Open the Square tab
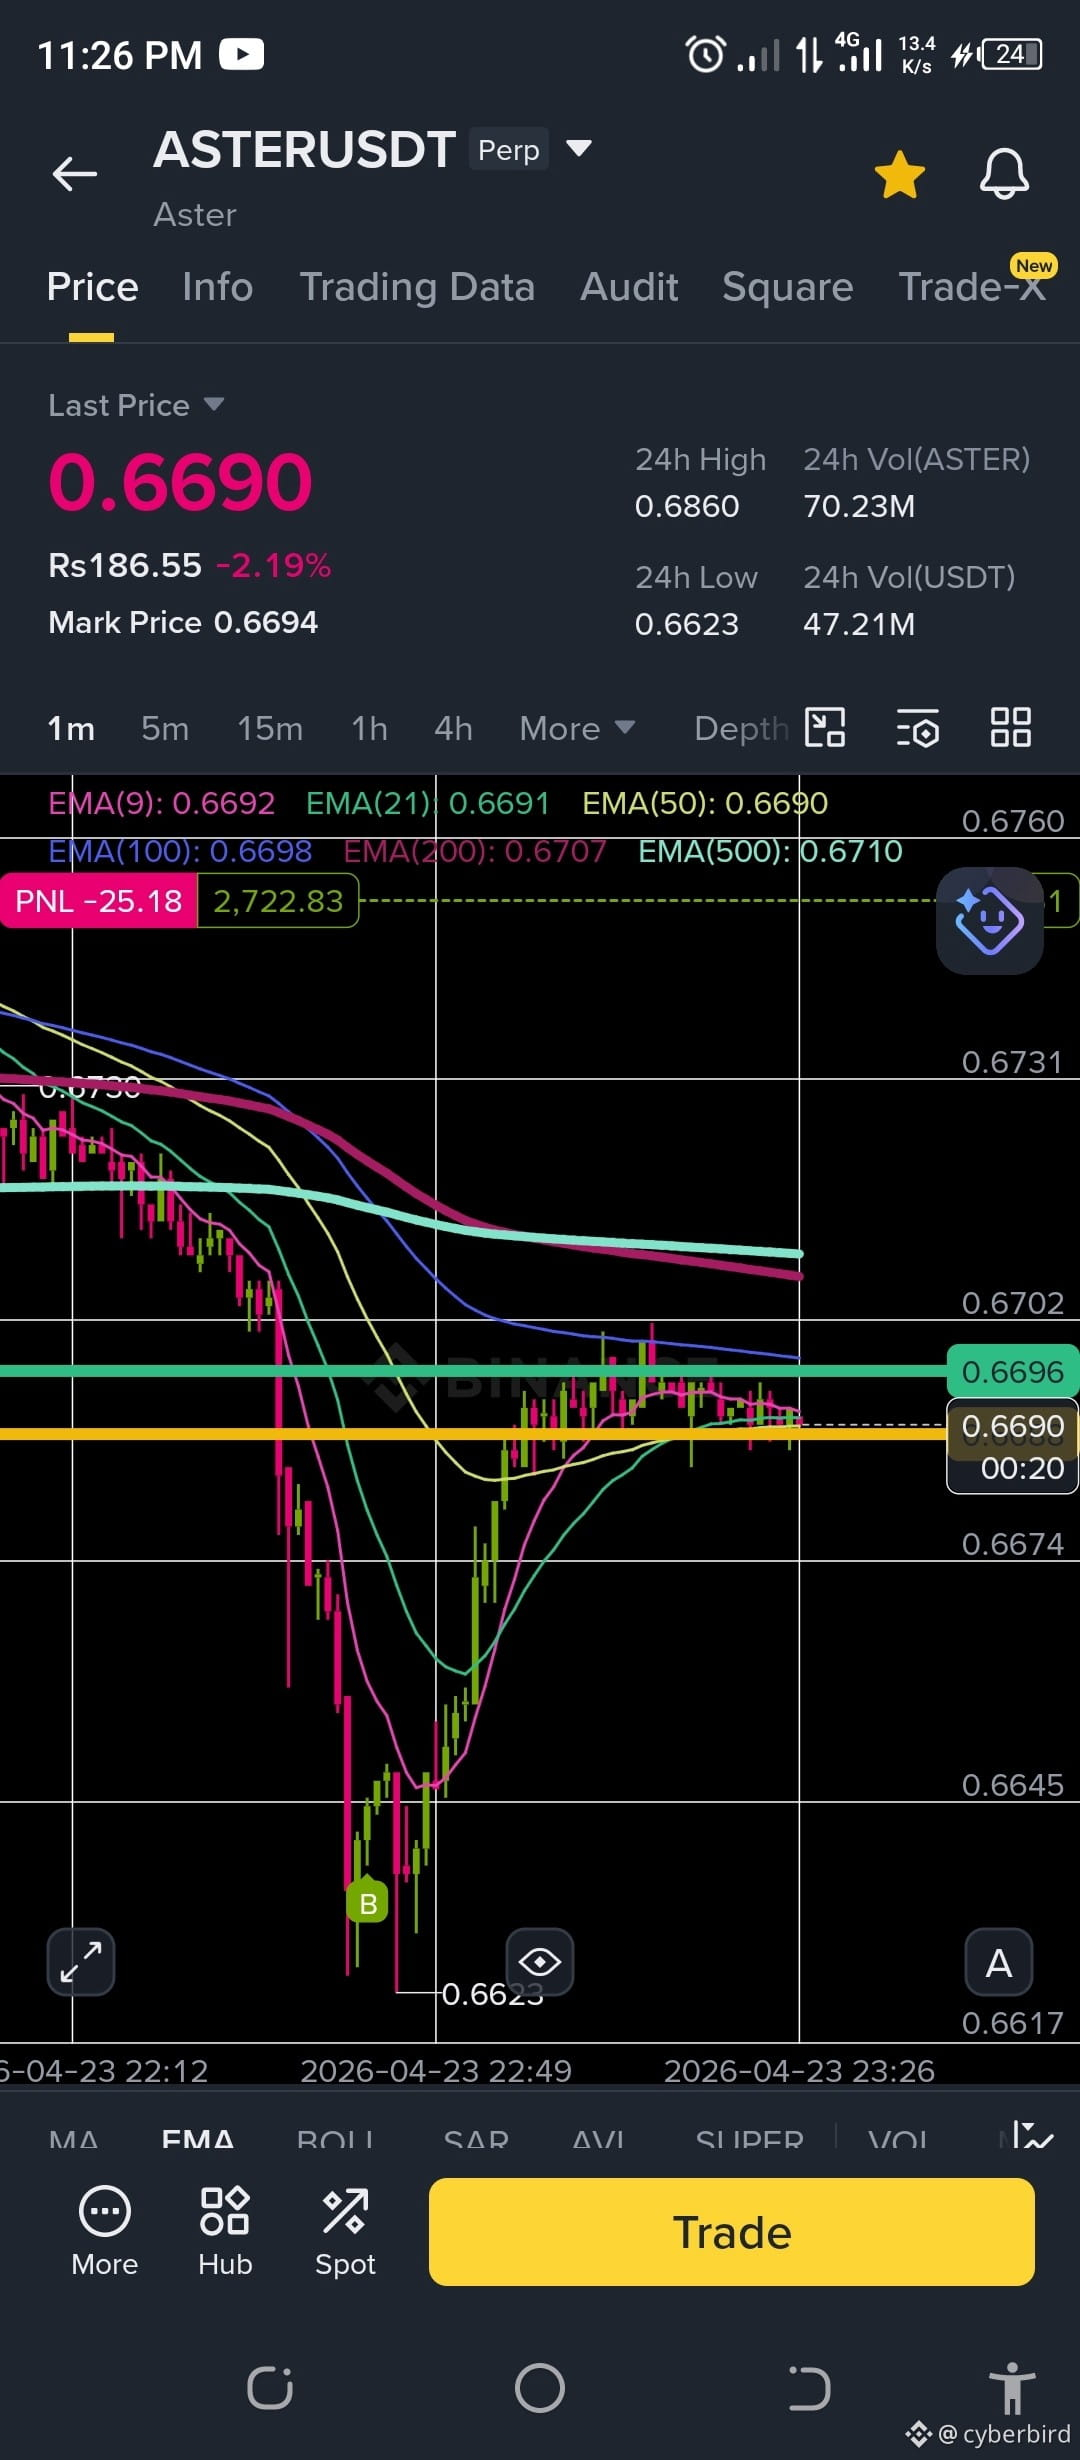Viewport: 1080px width, 2460px height. click(788, 287)
